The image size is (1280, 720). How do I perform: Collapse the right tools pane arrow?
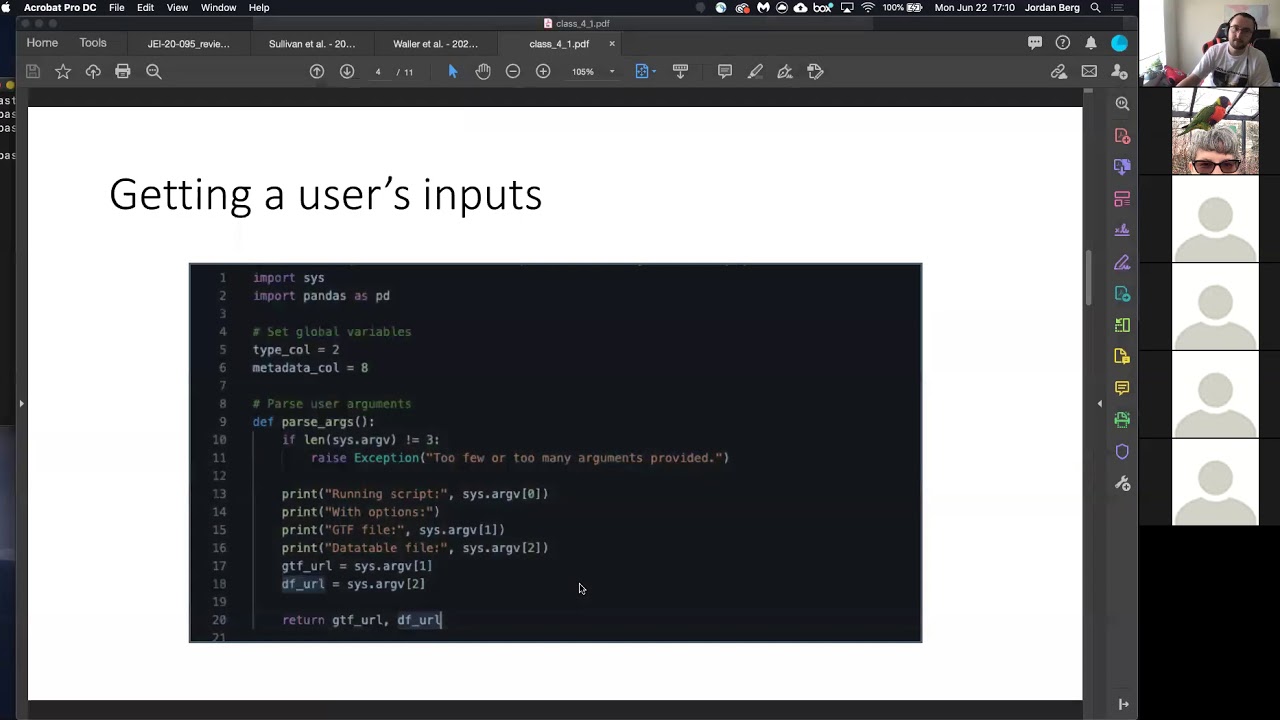[1100, 404]
